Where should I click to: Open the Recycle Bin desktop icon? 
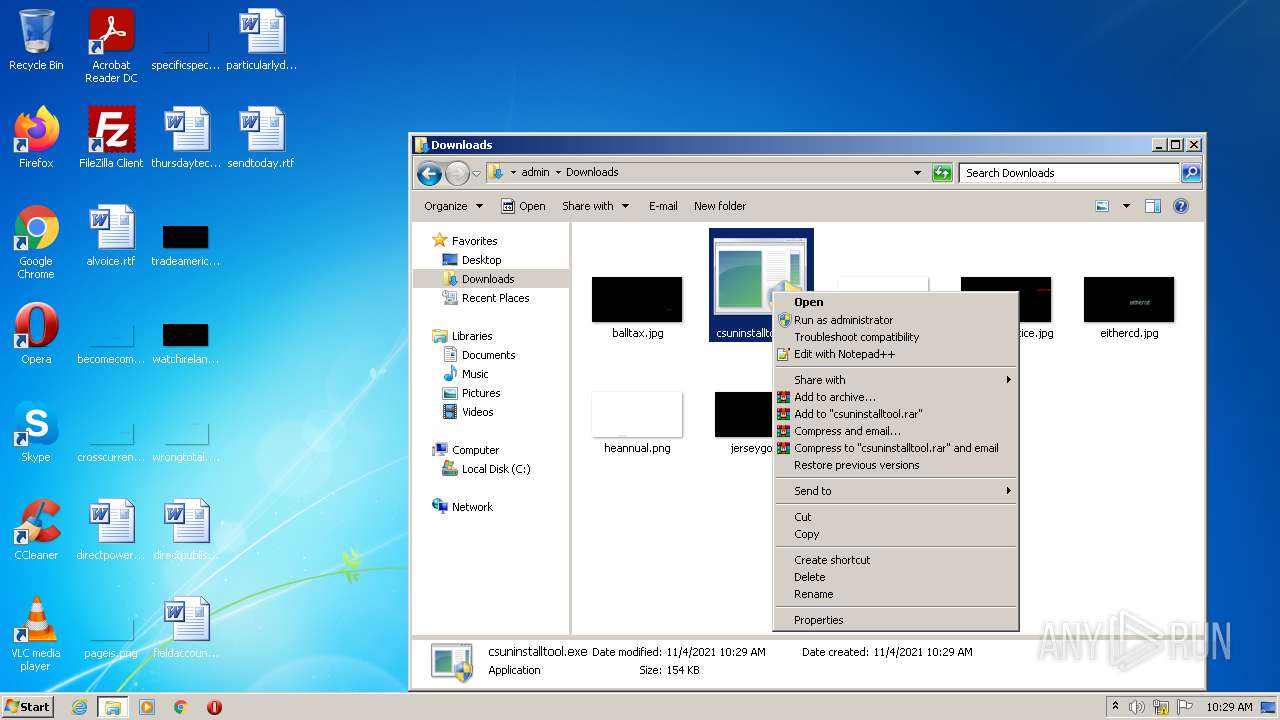pos(36,40)
